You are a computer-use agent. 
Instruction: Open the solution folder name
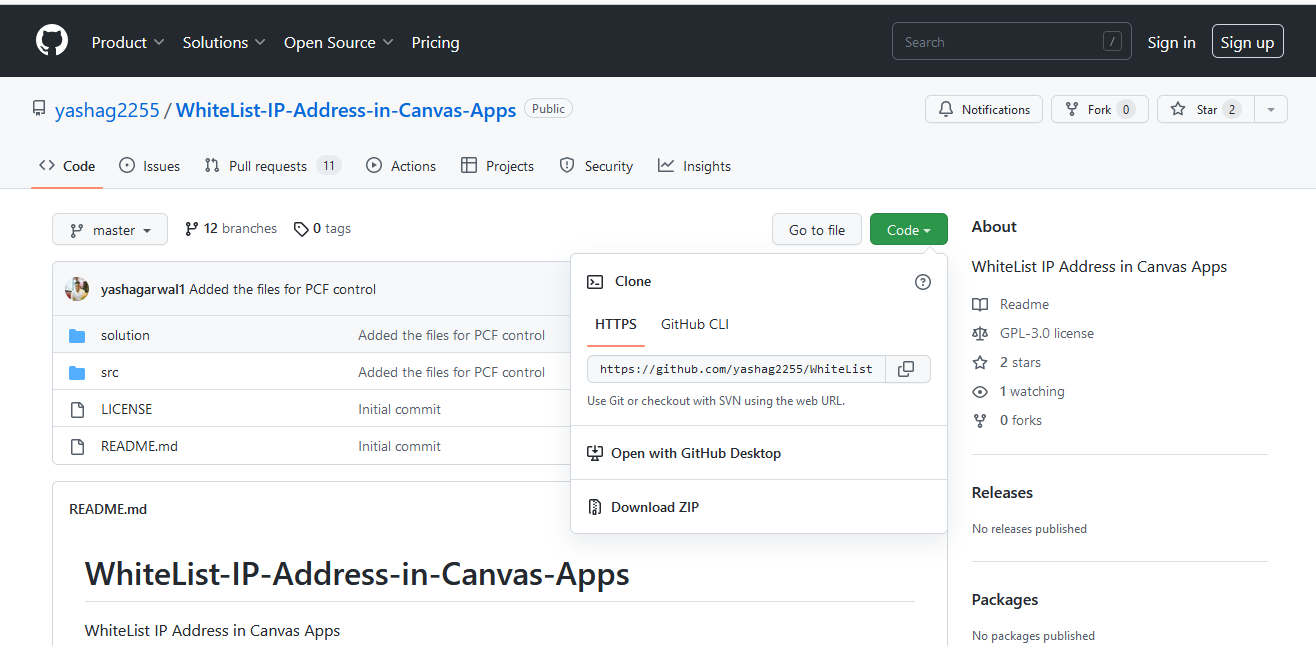click(125, 335)
